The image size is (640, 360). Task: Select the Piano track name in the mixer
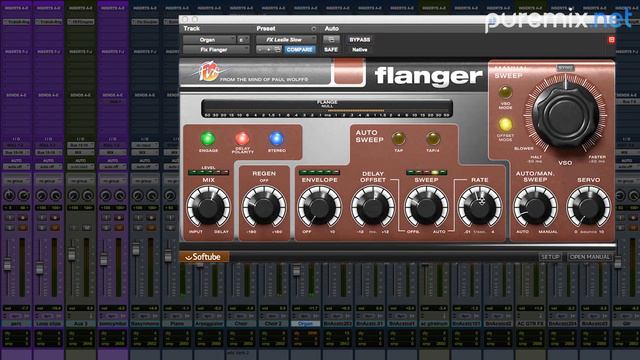[x=177, y=323]
